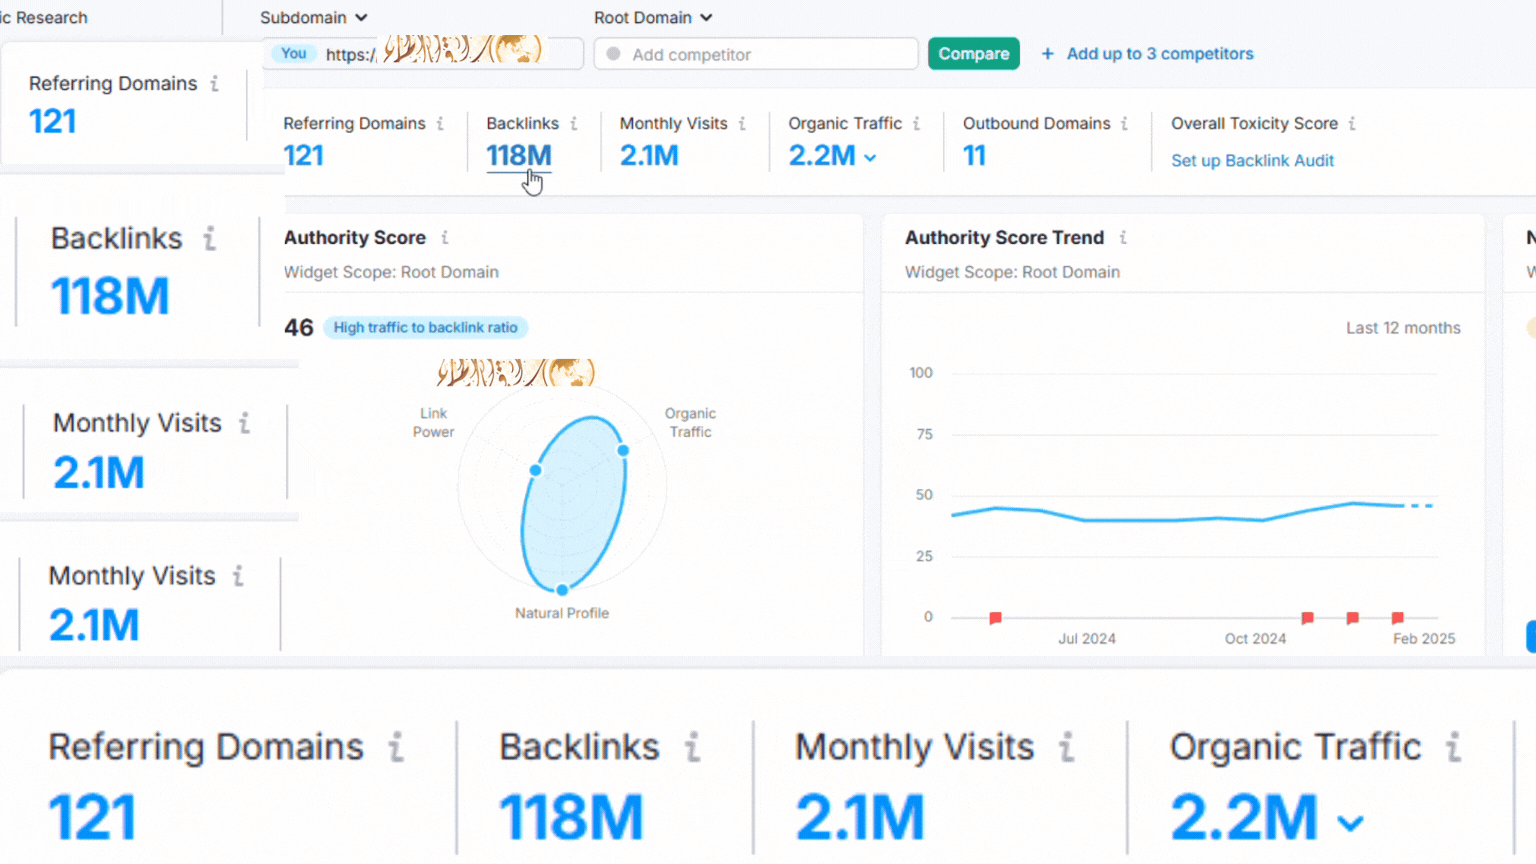Expand the chevron beside the enlarged 2.2M value
This screenshot has height=864, width=1536.
[1350, 823]
